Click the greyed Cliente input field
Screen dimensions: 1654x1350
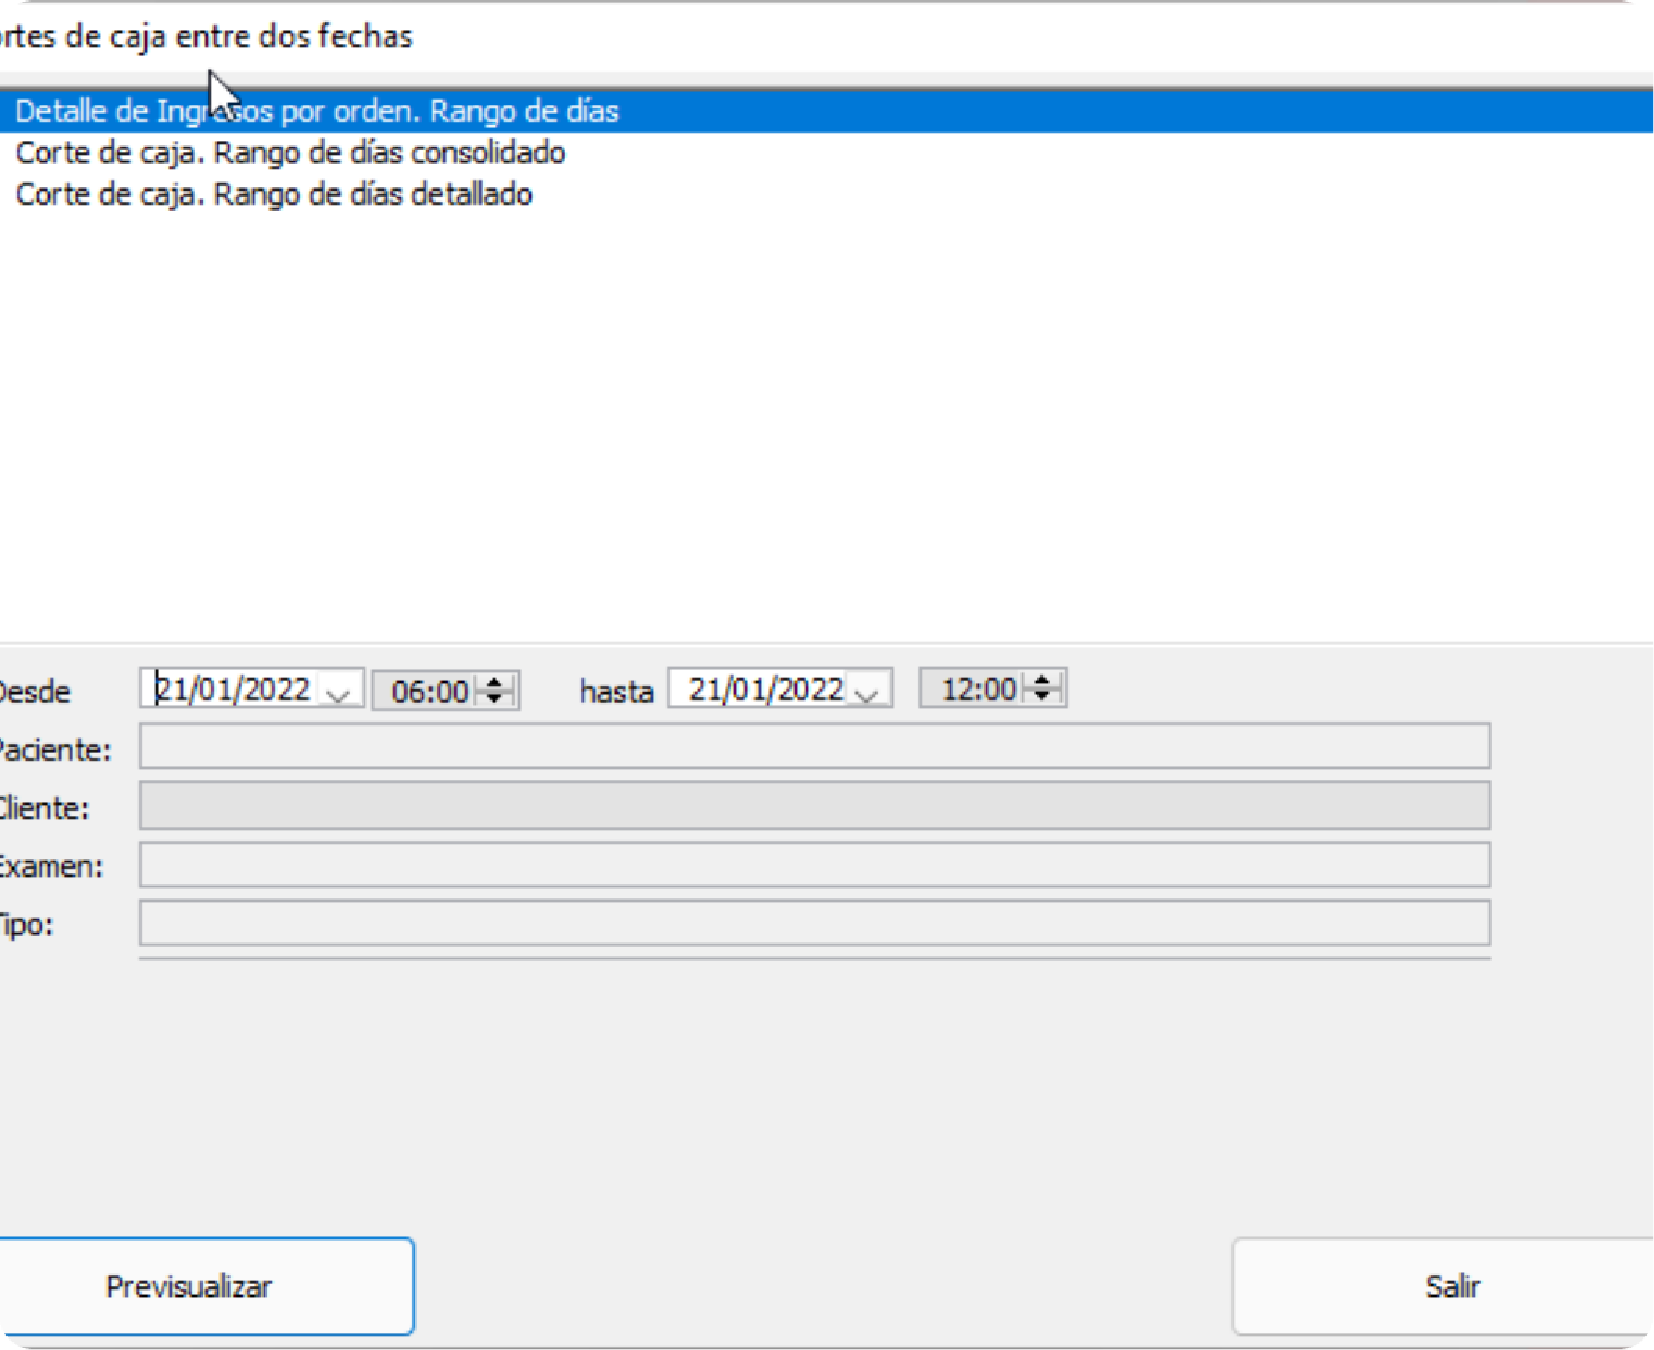coord(814,806)
